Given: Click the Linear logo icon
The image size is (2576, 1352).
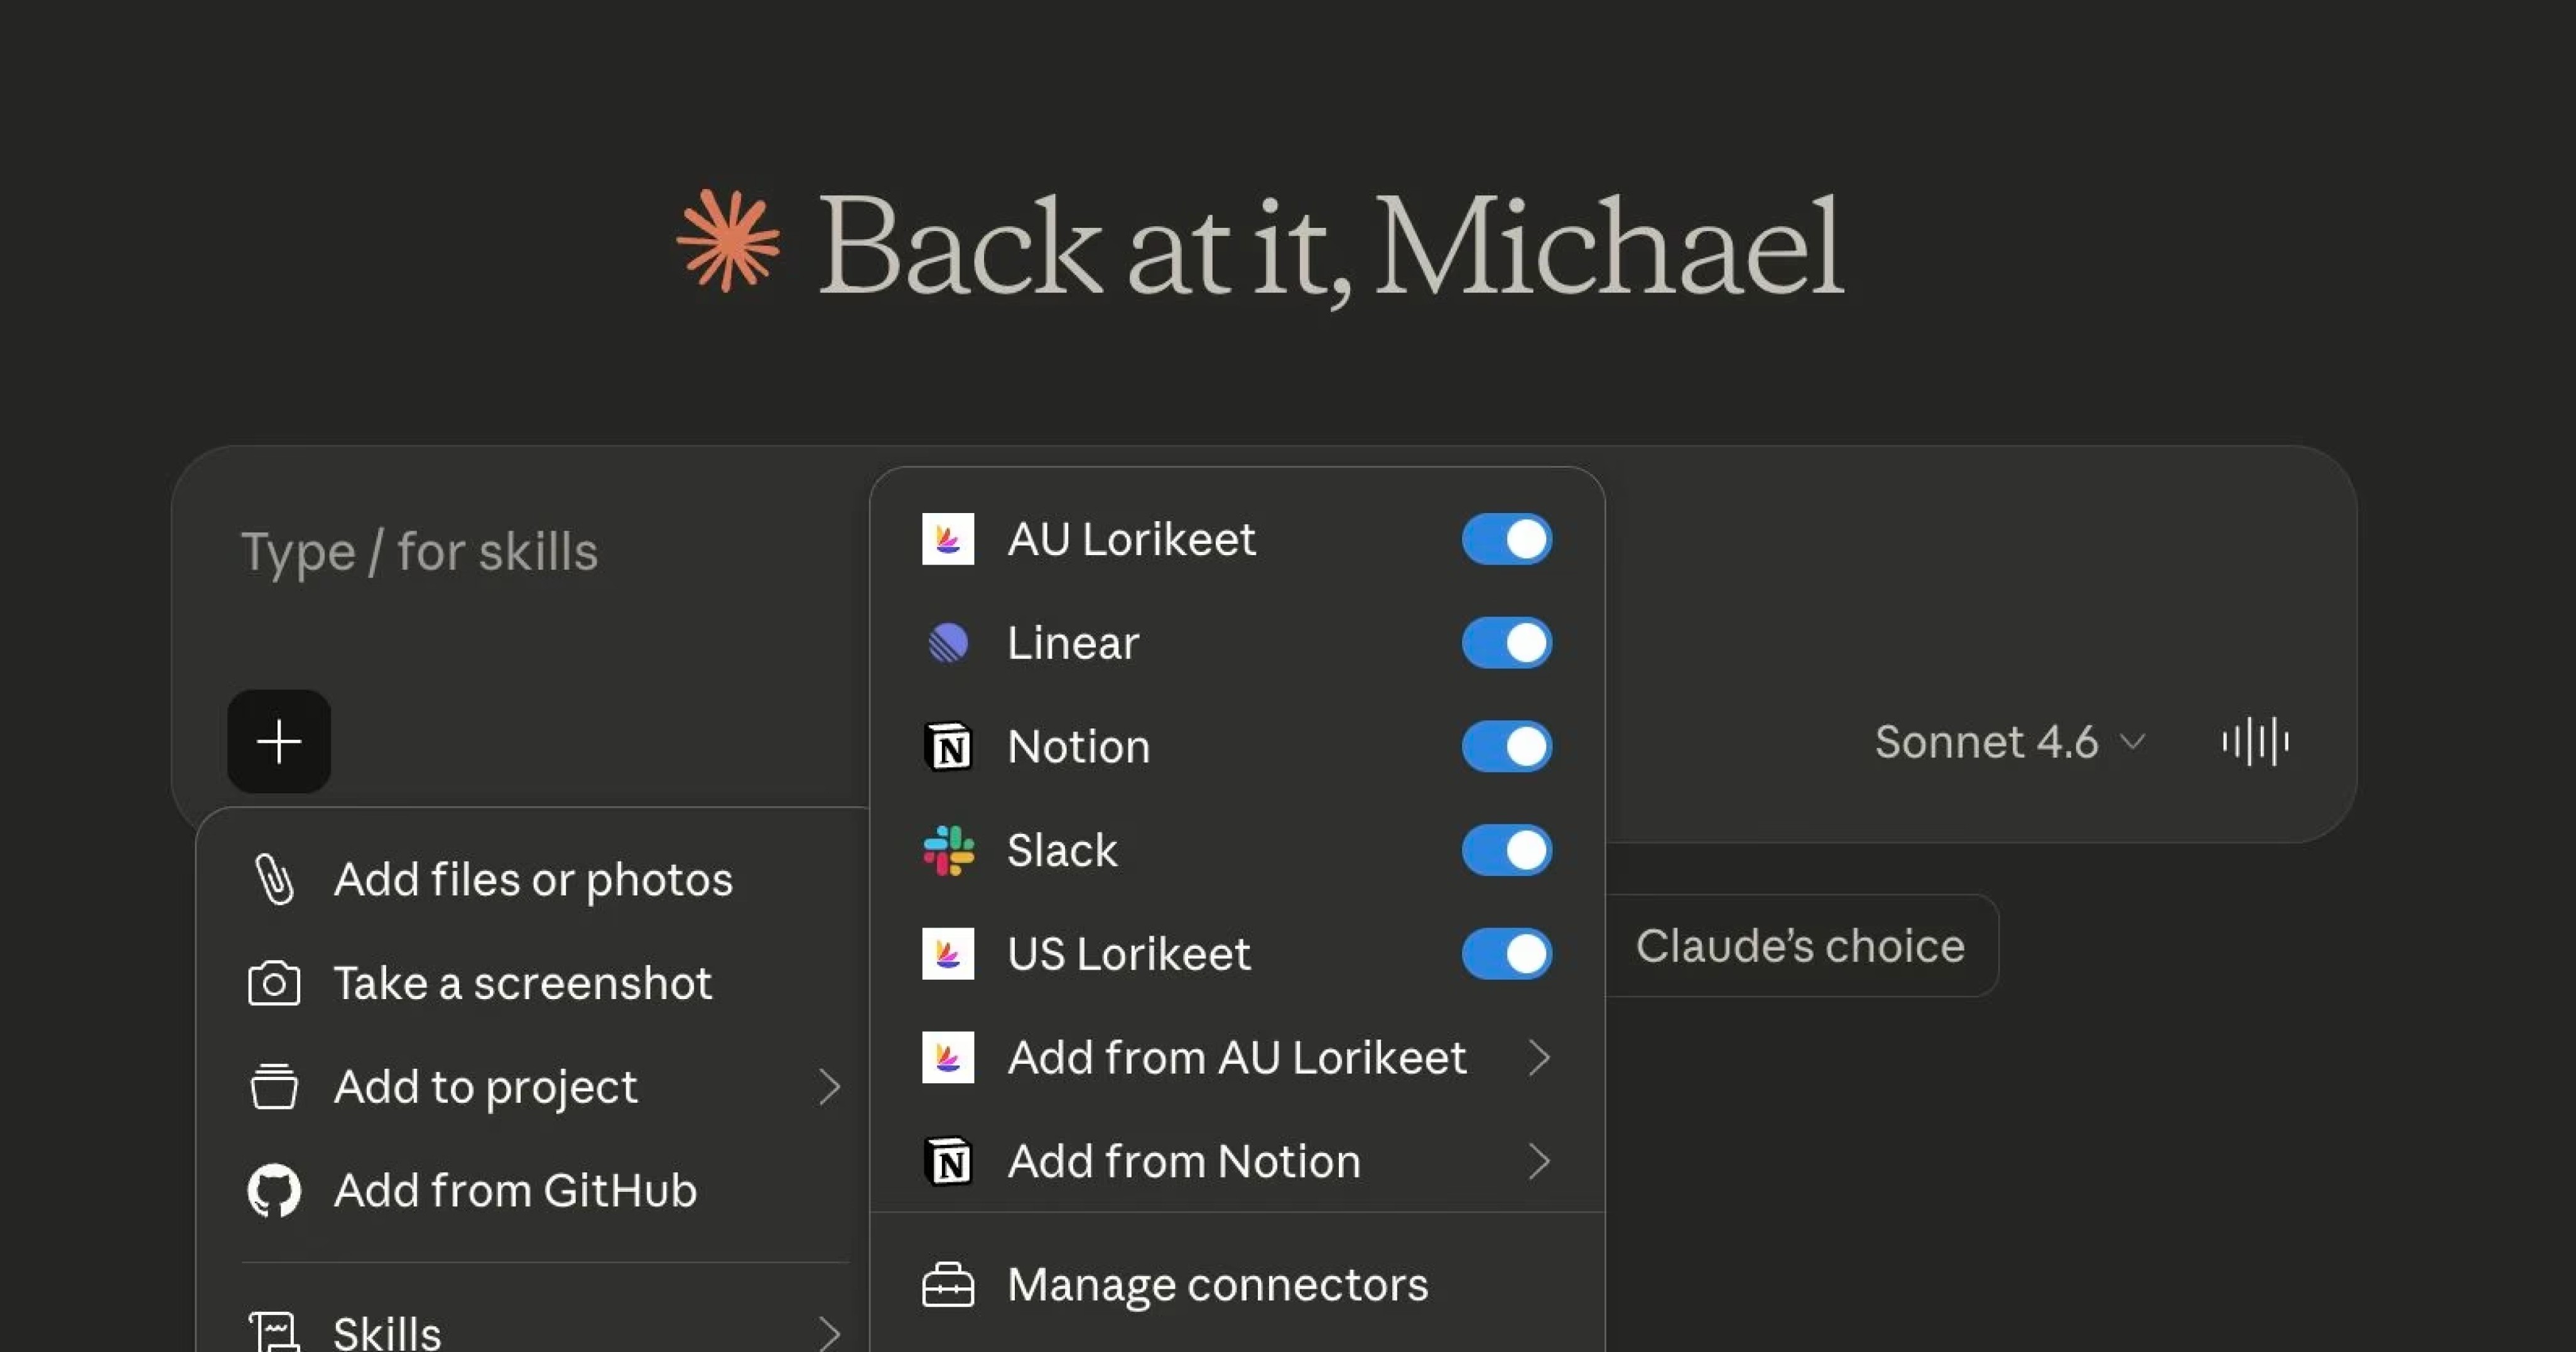Looking at the screenshot, I should coord(947,643).
